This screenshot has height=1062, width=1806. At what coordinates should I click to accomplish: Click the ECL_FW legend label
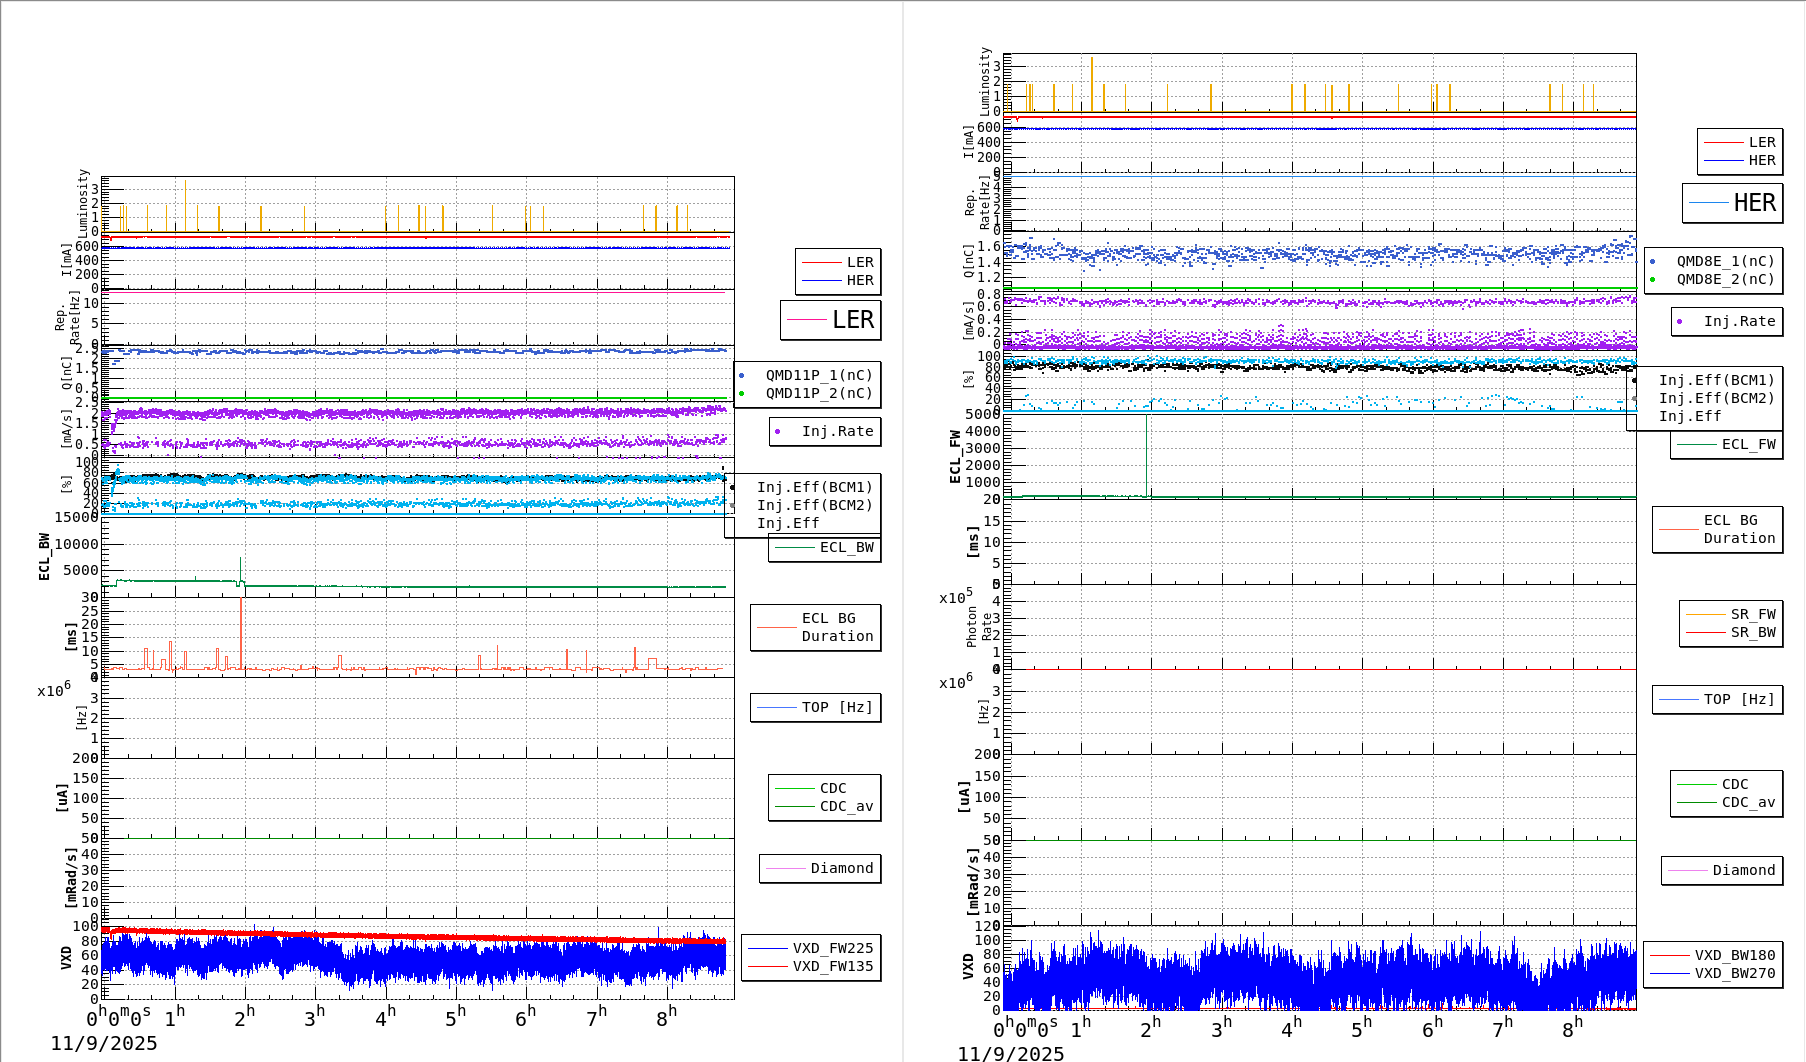(x=1748, y=444)
